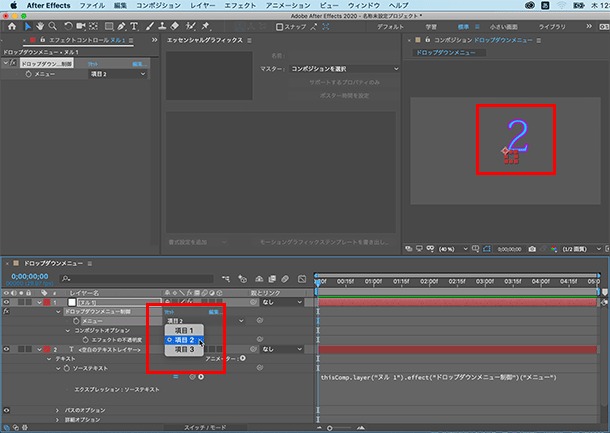The image size is (610, 433).
Task: Take a snapshot with the camera icon
Action: [x=532, y=249]
